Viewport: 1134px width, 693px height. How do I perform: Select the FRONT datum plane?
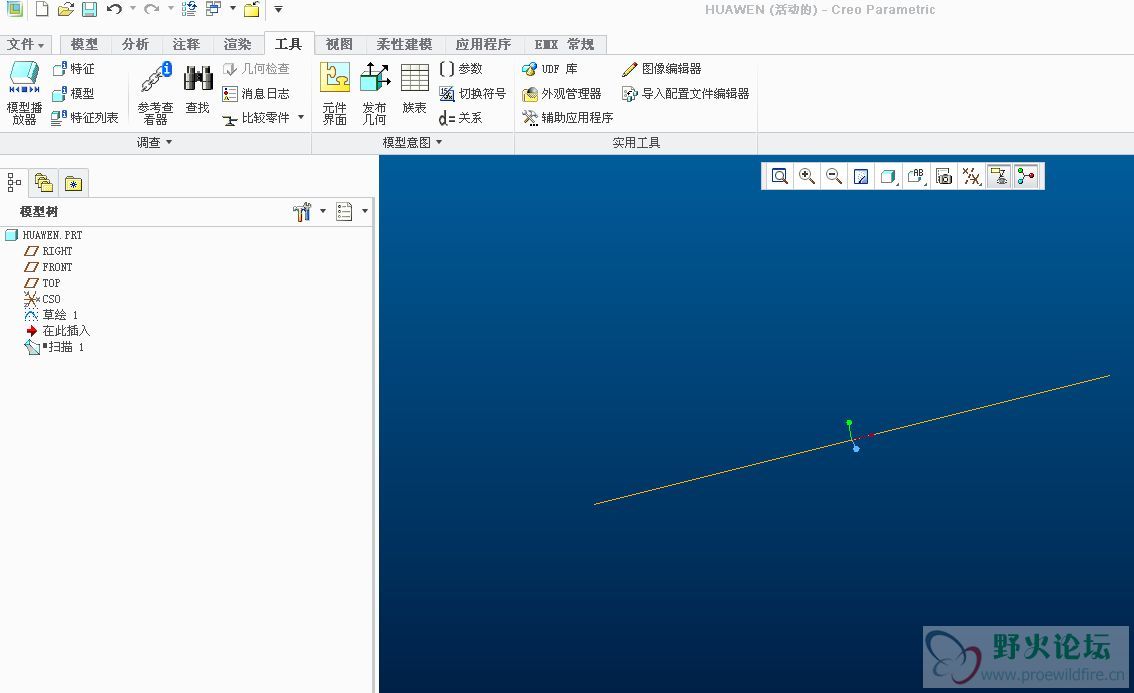48,267
